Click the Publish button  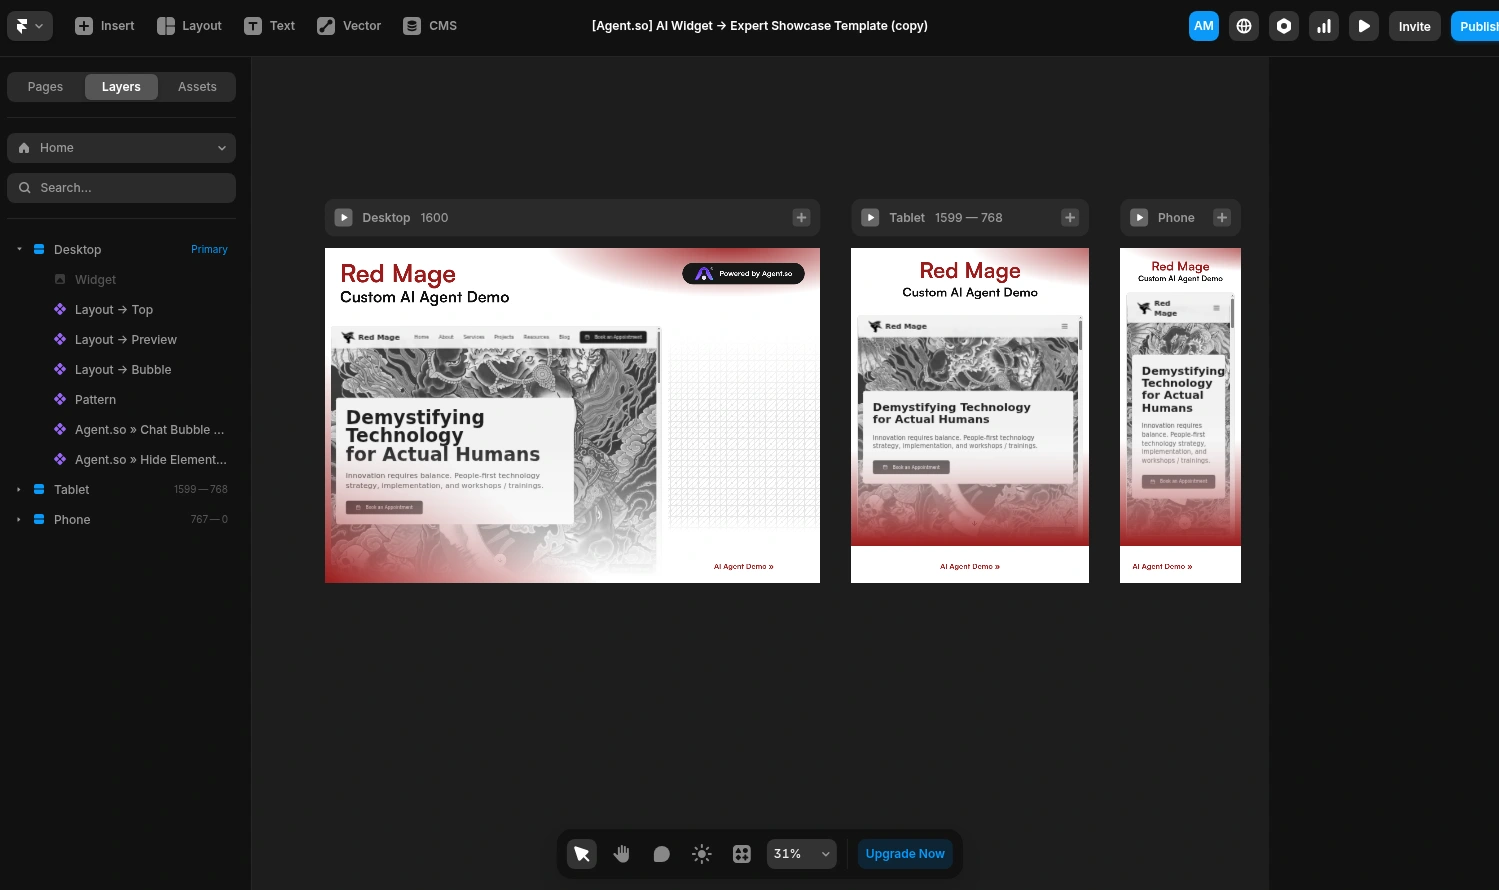click(x=1476, y=26)
